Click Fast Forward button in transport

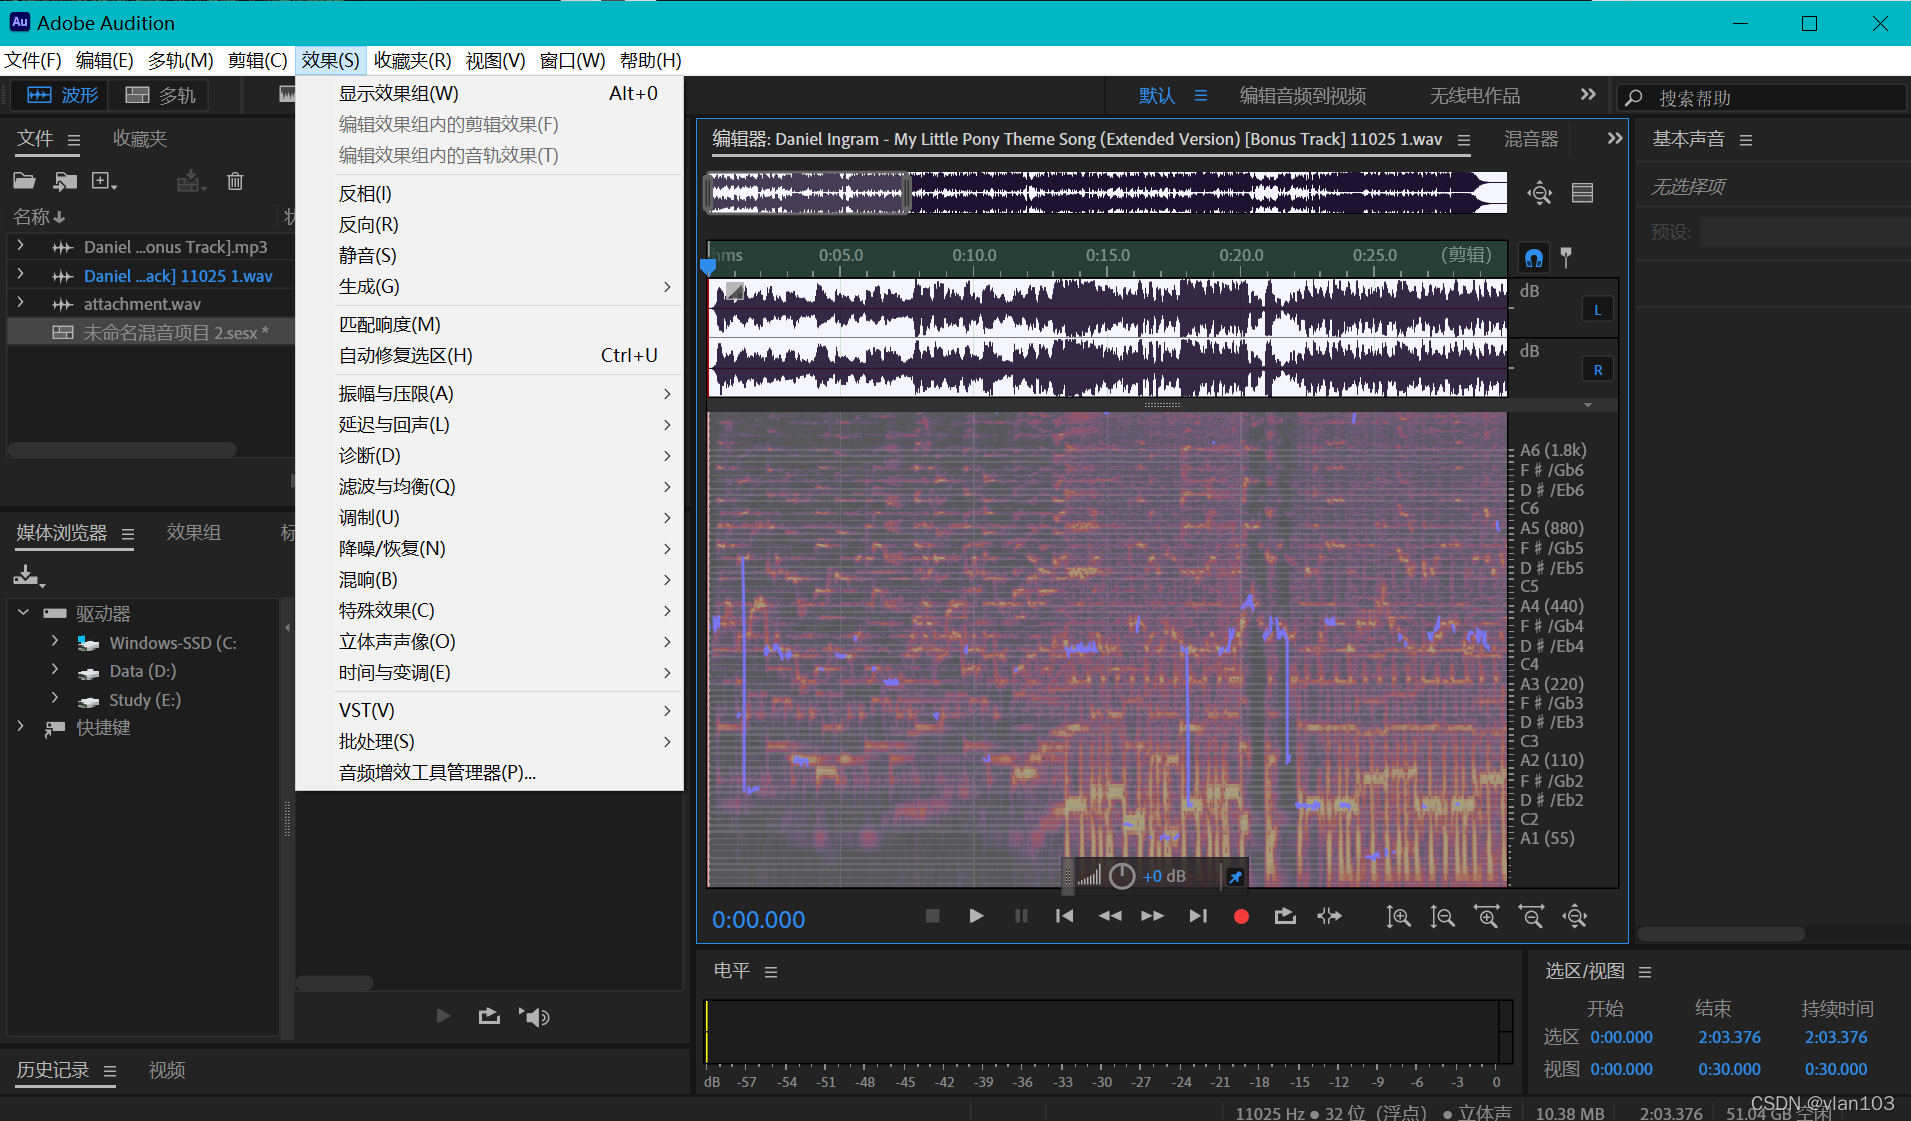click(x=1152, y=916)
